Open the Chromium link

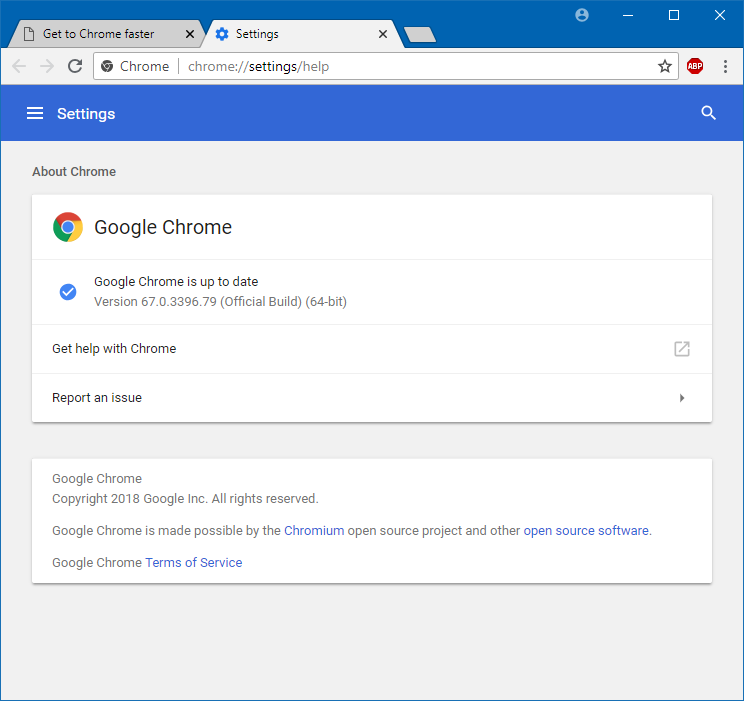click(x=314, y=531)
